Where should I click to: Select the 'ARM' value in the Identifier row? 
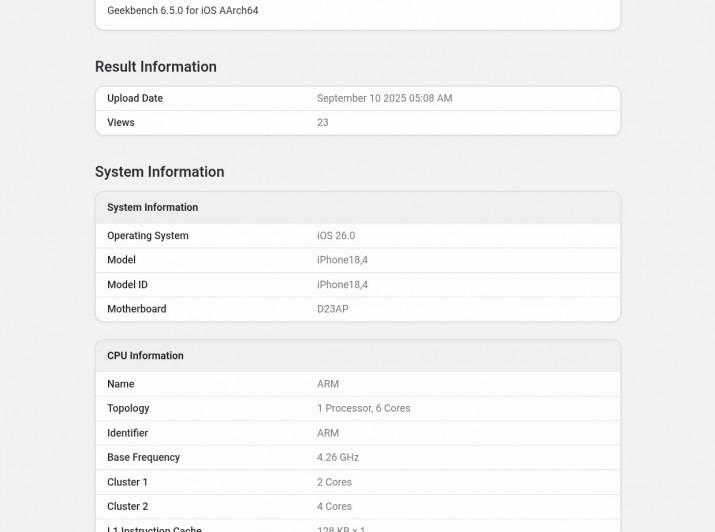point(327,433)
